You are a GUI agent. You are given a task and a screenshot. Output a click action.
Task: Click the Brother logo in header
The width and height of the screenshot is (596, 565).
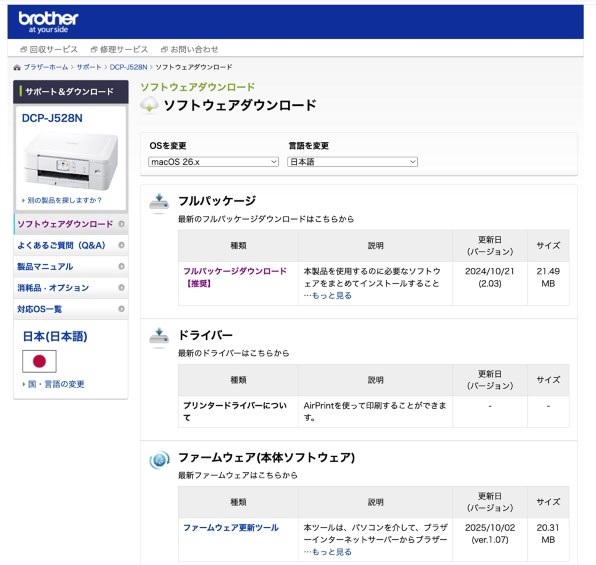coord(48,22)
